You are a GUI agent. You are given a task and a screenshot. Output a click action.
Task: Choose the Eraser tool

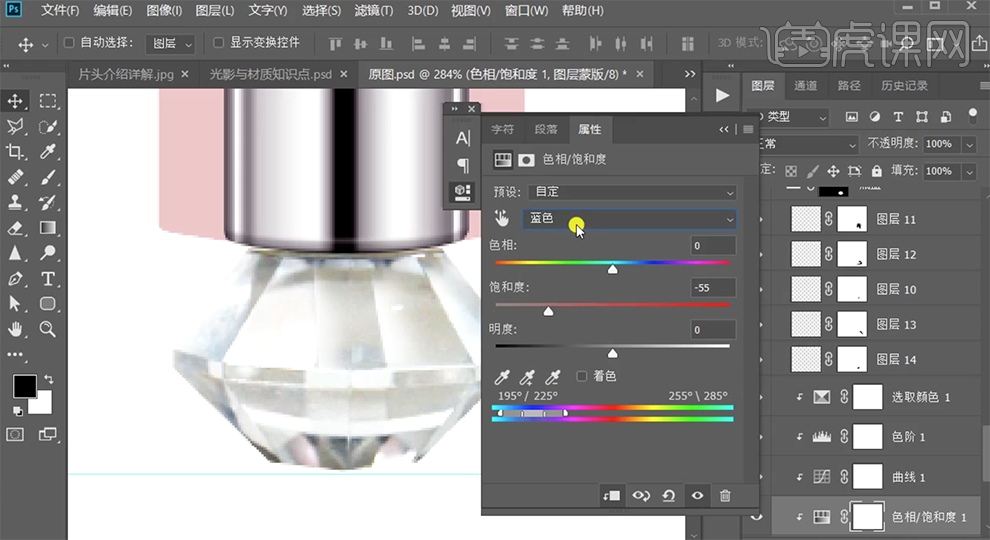pos(16,228)
